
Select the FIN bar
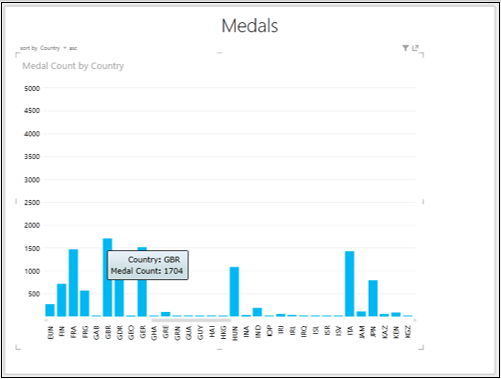[62, 300]
